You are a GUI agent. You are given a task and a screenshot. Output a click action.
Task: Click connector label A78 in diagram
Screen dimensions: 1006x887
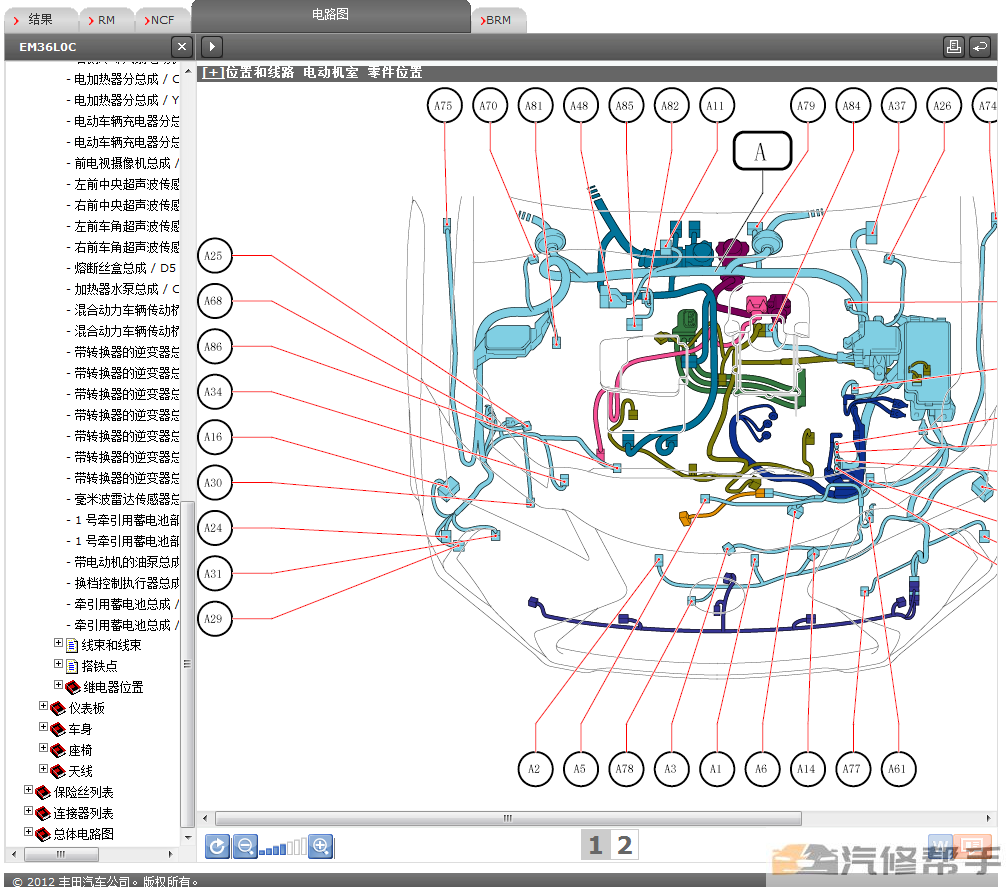click(x=626, y=768)
